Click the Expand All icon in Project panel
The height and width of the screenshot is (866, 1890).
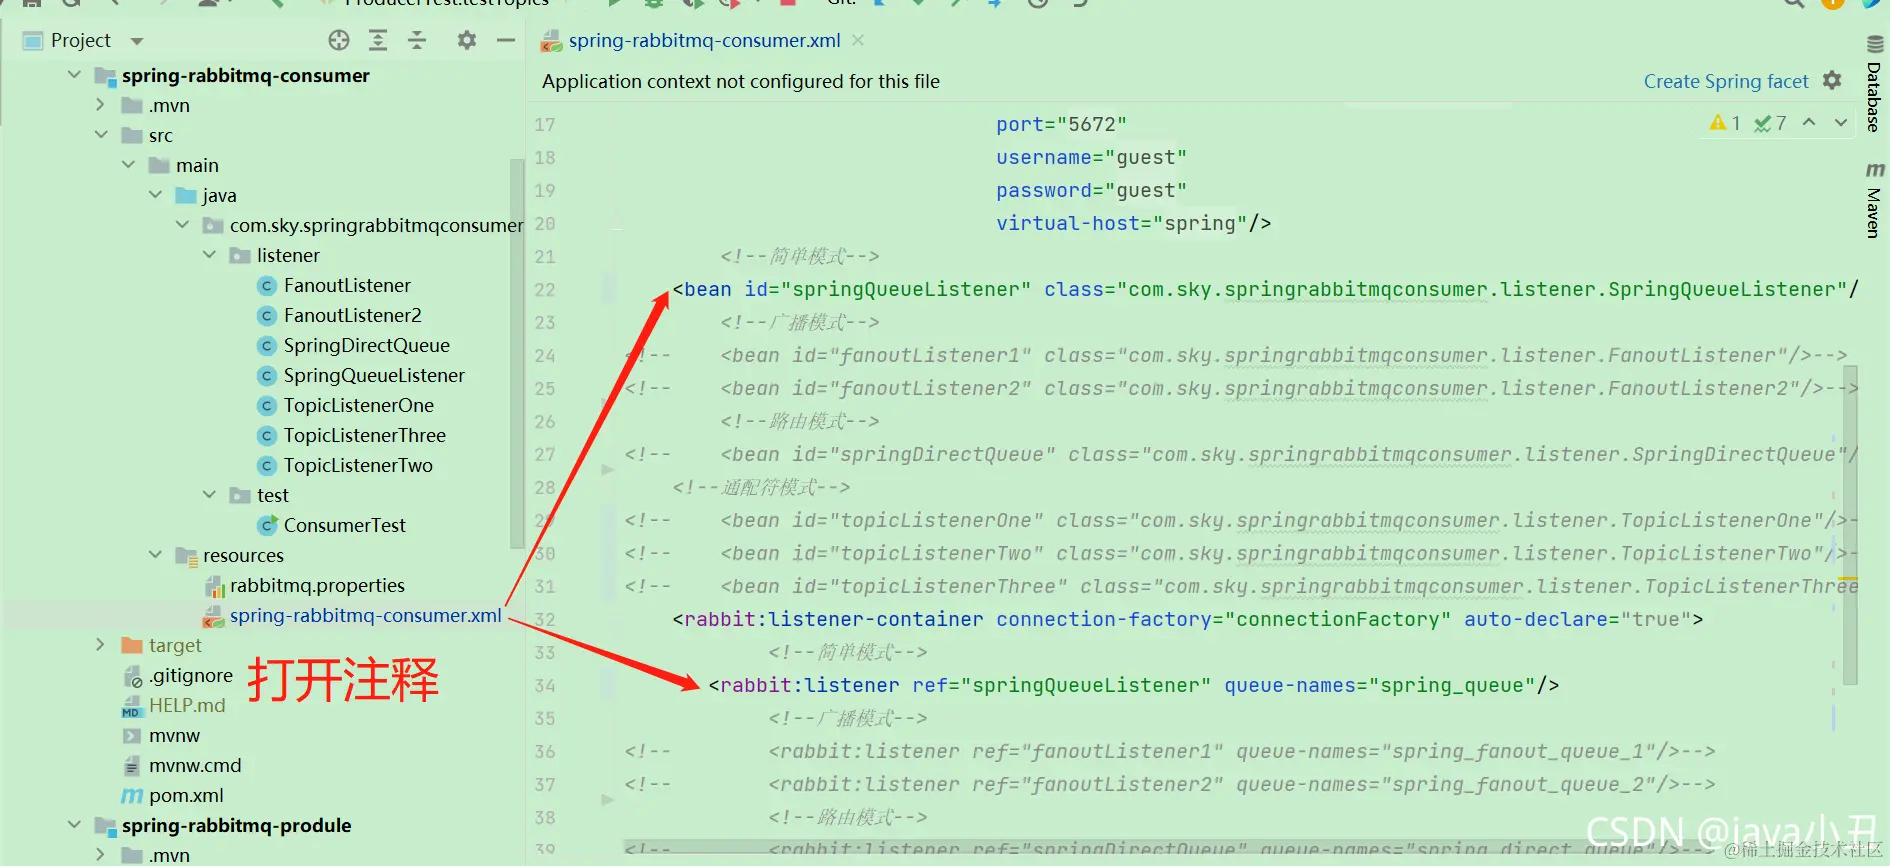[378, 40]
